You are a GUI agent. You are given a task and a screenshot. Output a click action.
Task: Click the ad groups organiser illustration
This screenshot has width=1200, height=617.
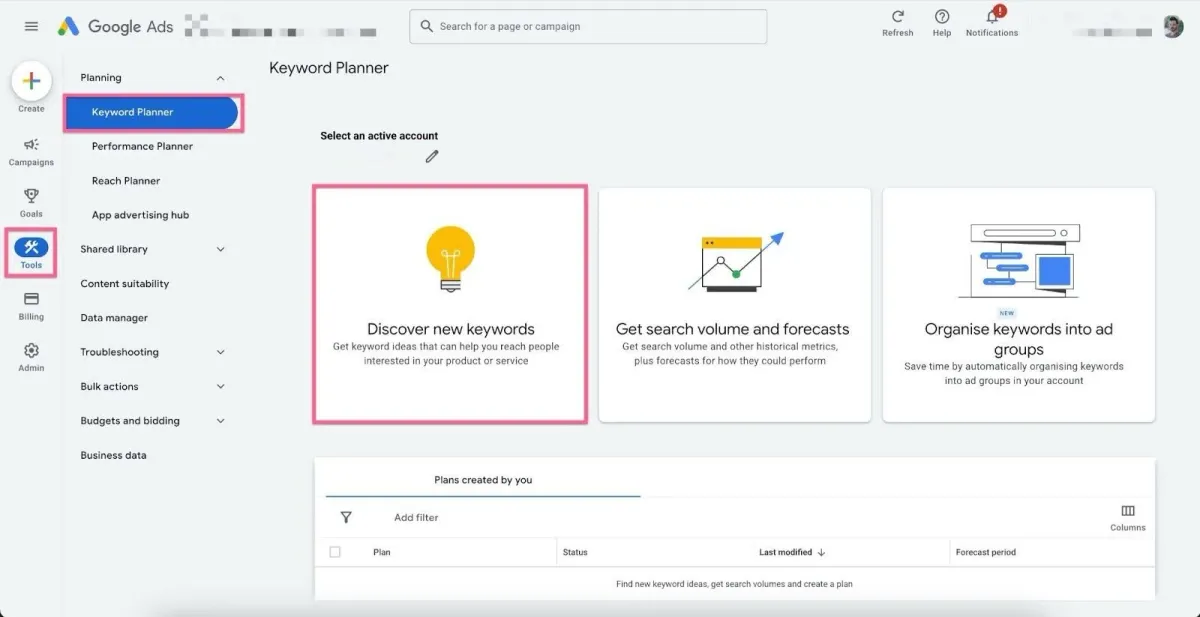[x=1018, y=261]
